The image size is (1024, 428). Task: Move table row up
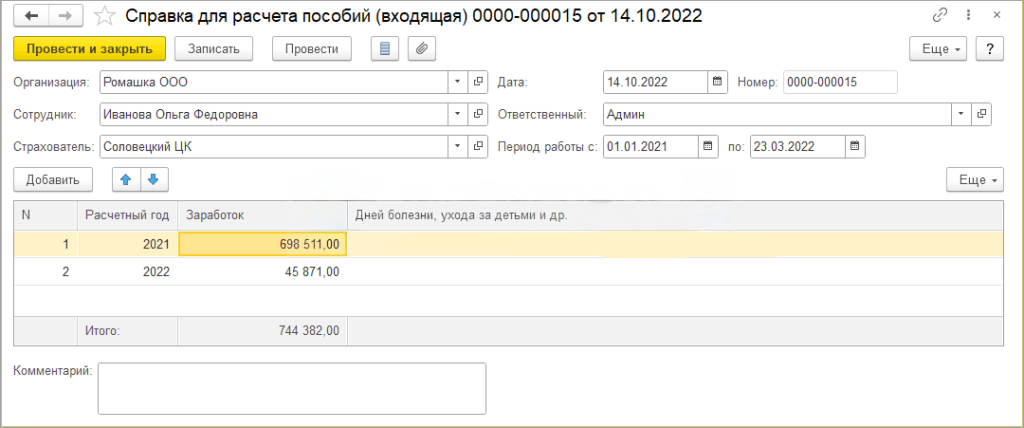pyautogui.click(x=126, y=180)
